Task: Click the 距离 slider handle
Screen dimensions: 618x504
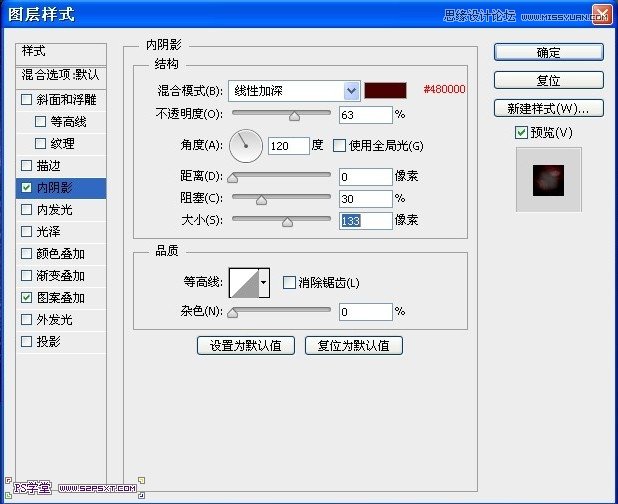Action: pyautogui.click(x=233, y=178)
